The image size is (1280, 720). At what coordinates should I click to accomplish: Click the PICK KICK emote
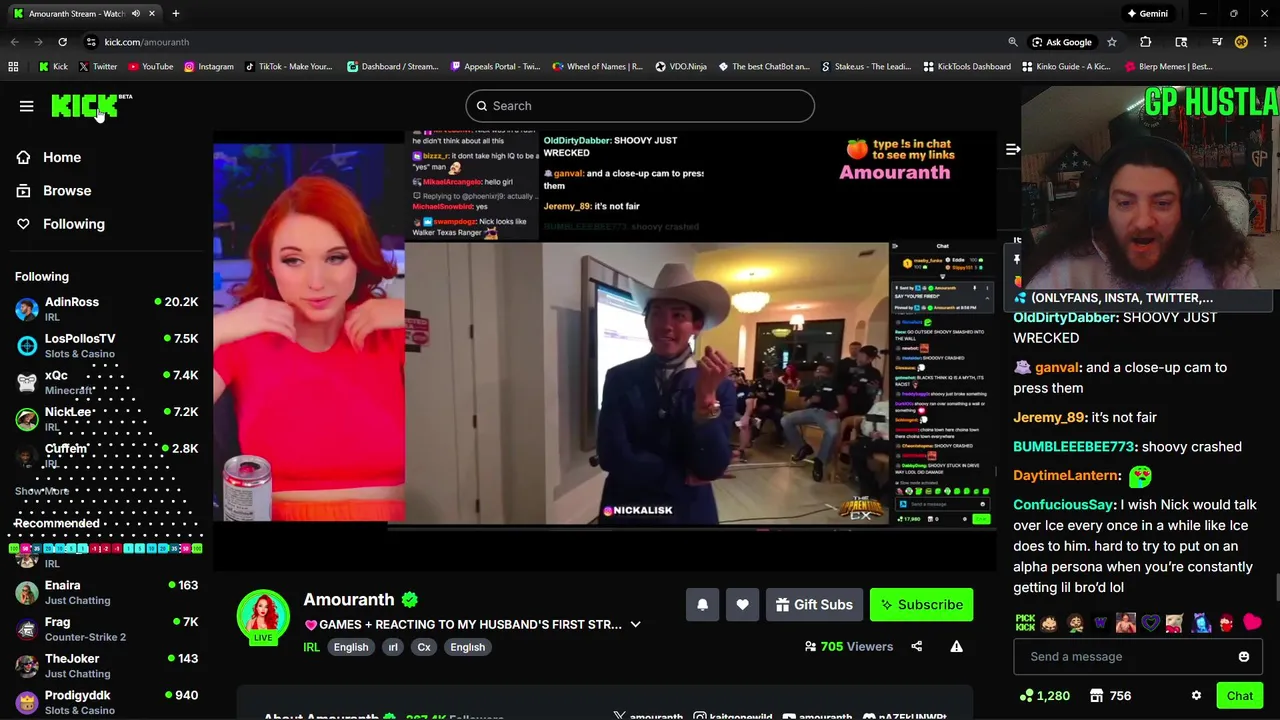(x=1025, y=623)
